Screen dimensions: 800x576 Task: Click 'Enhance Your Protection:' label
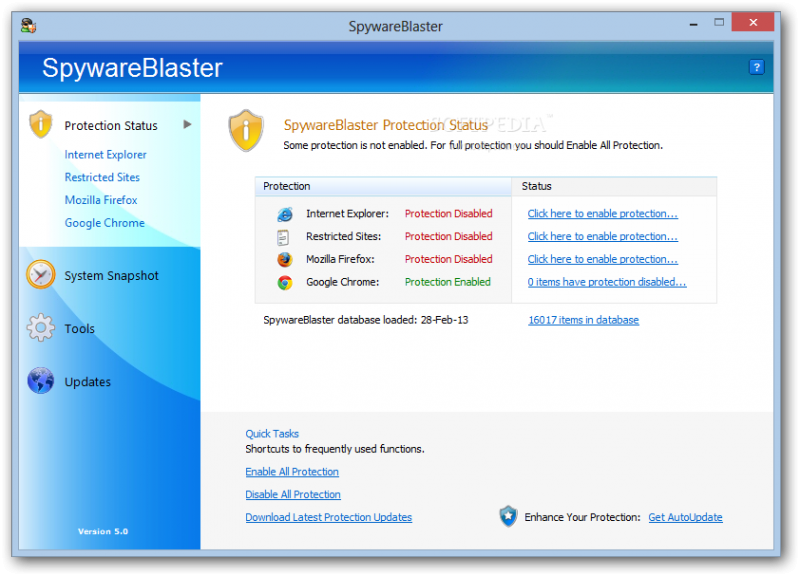(582, 517)
